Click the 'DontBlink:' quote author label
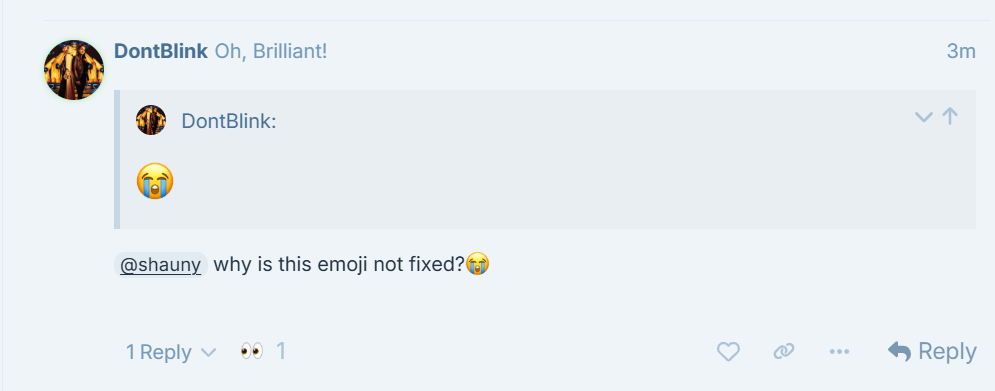 click(228, 121)
